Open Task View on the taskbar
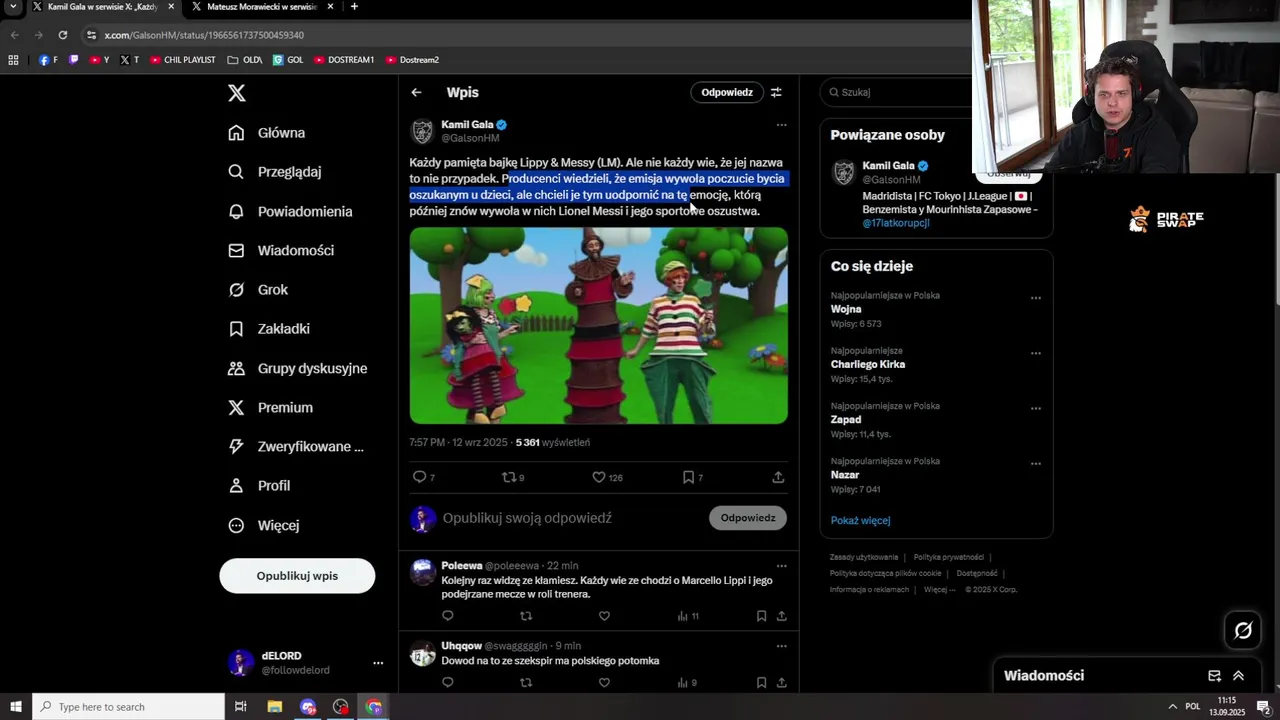Image resolution: width=1280 pixels, height=720 pixels. 240,707
